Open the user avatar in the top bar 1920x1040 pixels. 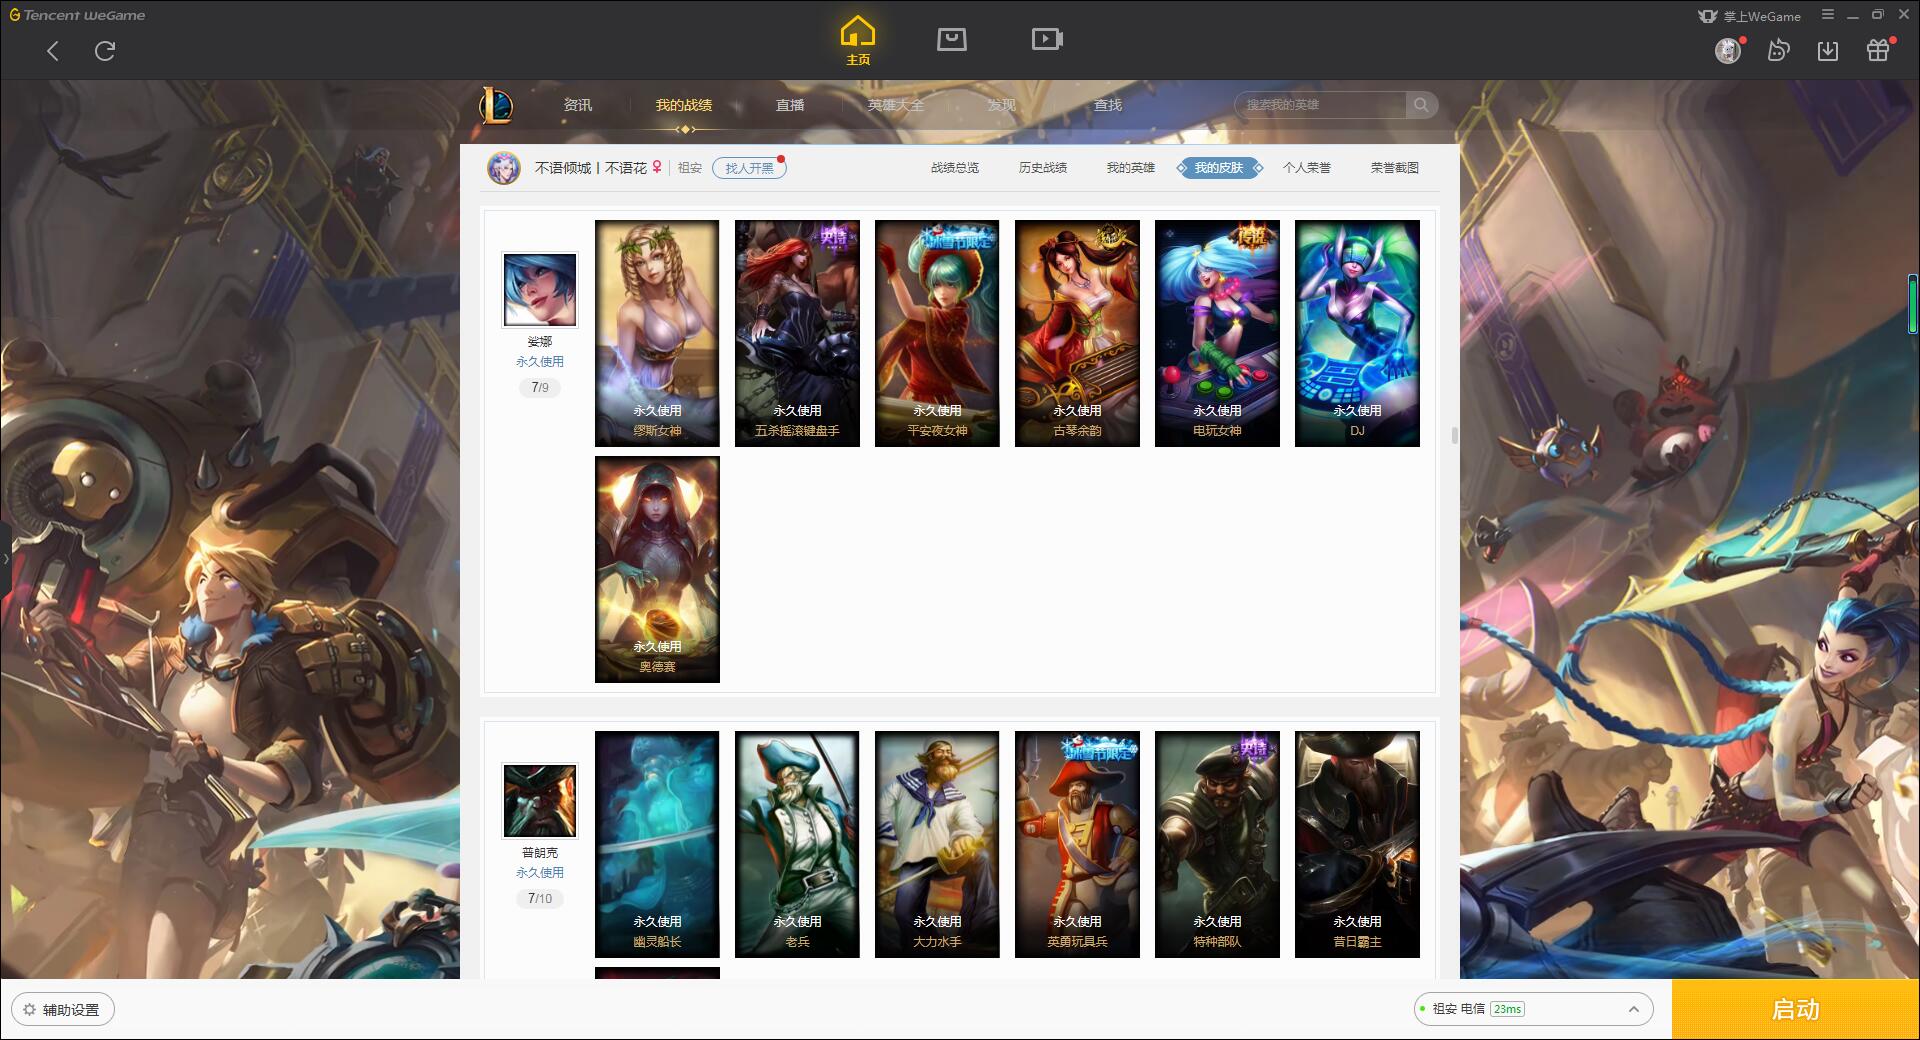point(1728,50)
